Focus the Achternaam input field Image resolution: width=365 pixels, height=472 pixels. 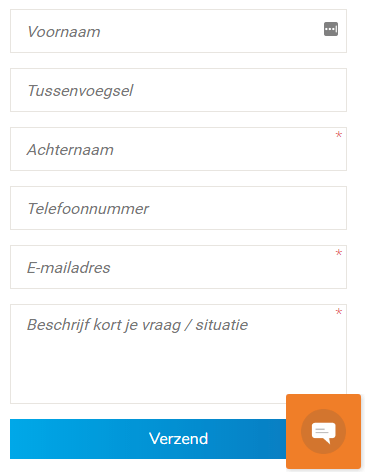tap(178, 149)
